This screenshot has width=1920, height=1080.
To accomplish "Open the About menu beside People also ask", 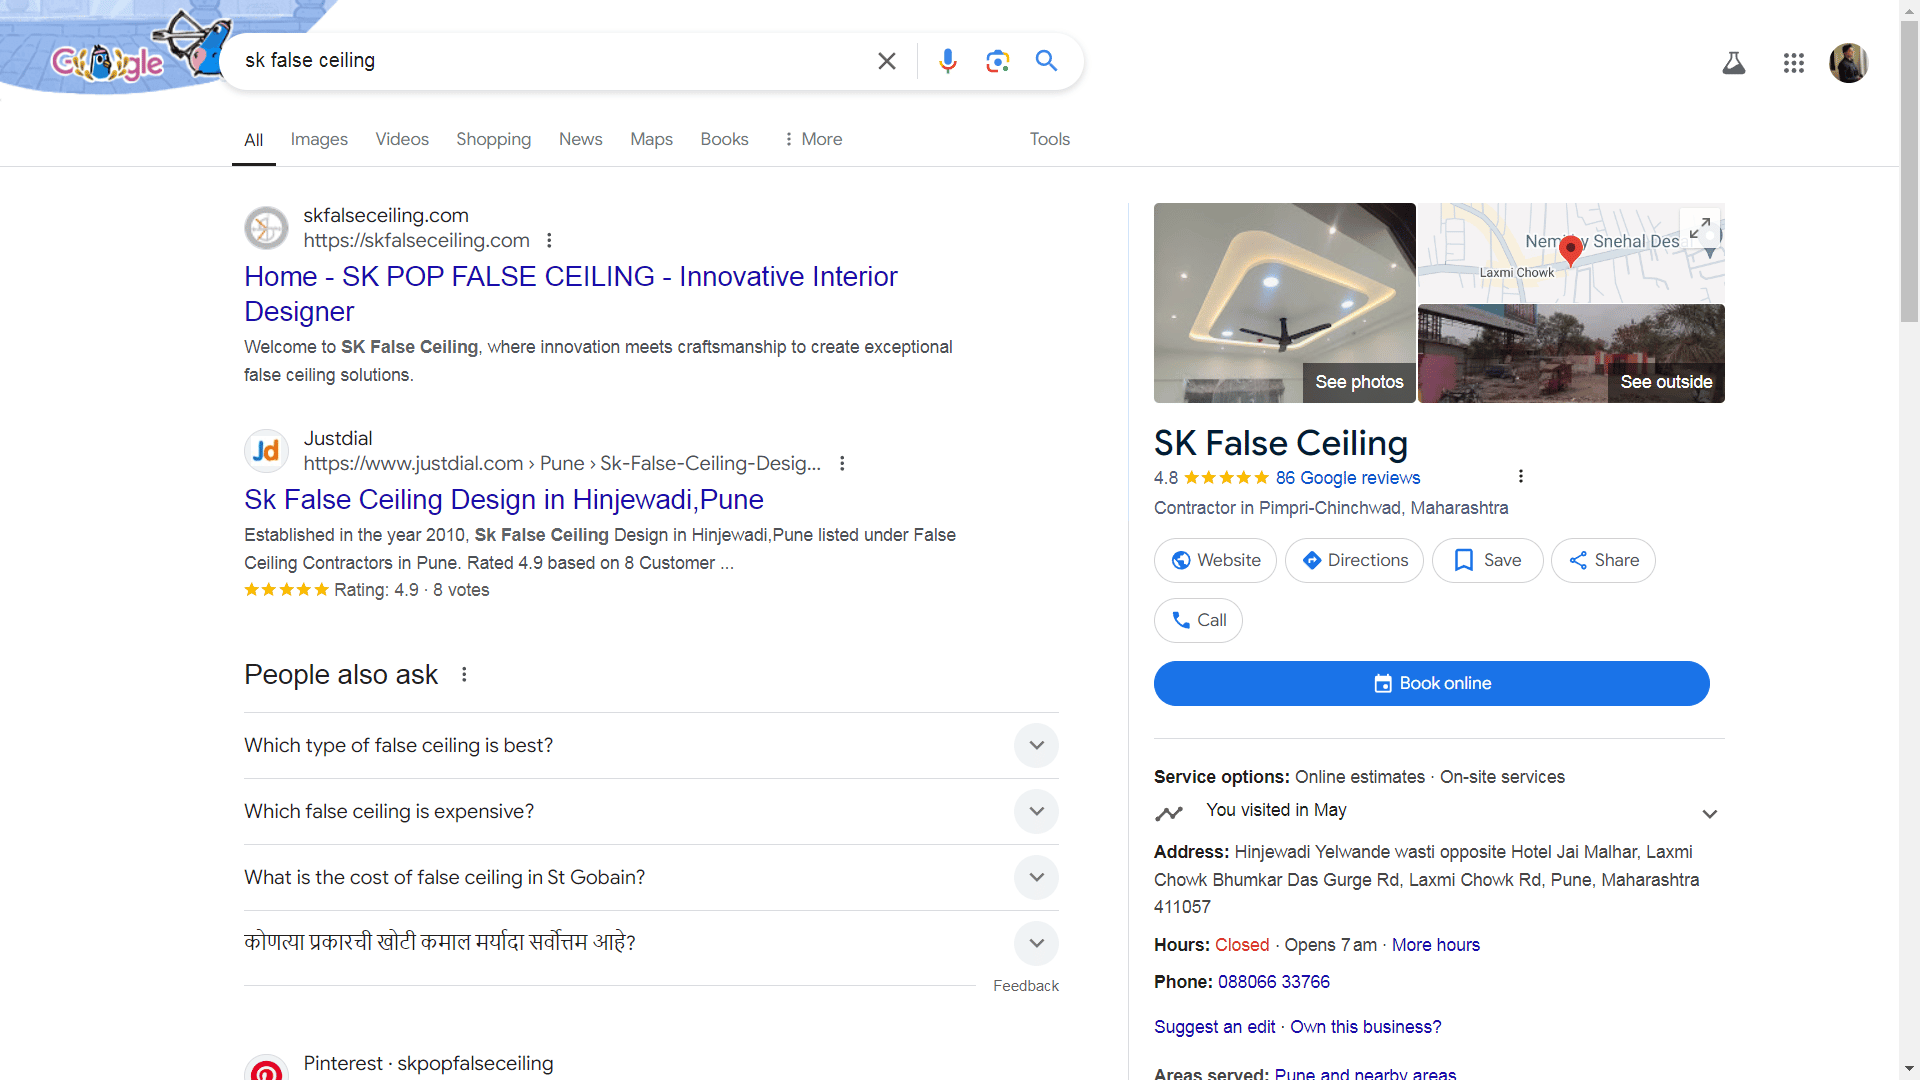I will pos(464,675).
